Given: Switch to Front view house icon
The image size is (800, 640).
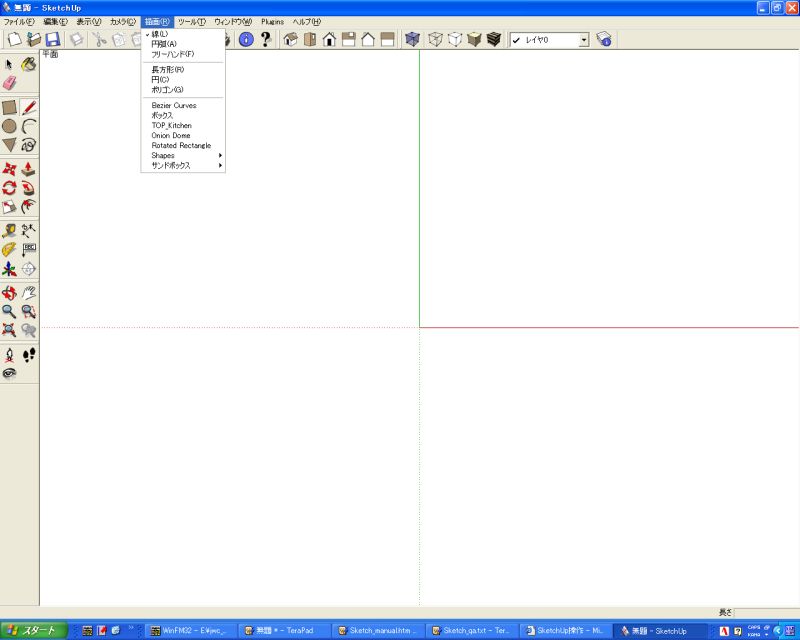Looking at the screenshot, I should (329, 39).
